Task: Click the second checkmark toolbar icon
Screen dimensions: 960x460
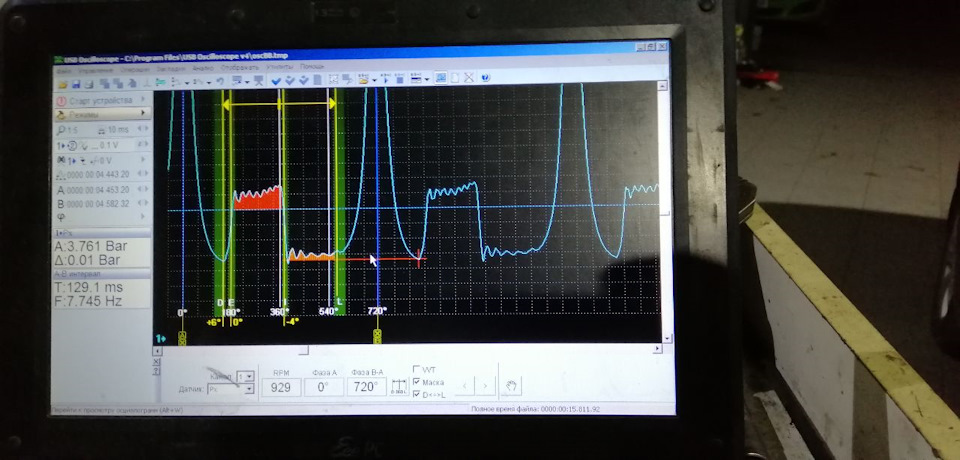Action: pyautogui.click(x=290, y=80)
